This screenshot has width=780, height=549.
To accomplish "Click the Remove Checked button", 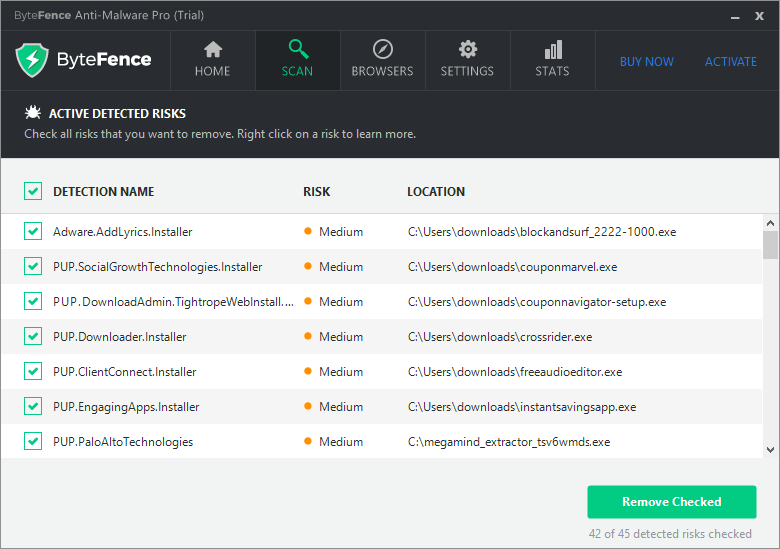I will pyautogui.click(x=672, y=502).
